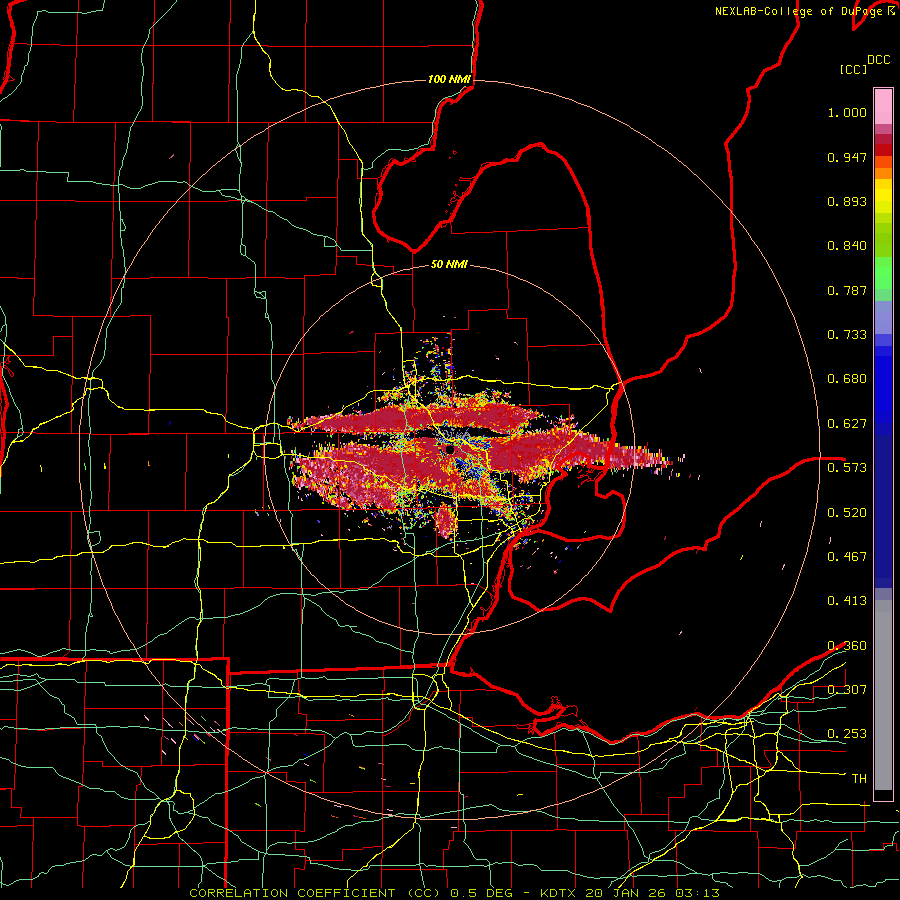Screen dimensions: 900x900
Task: Click the 0.947 legend value
Action: pos(847,157)
